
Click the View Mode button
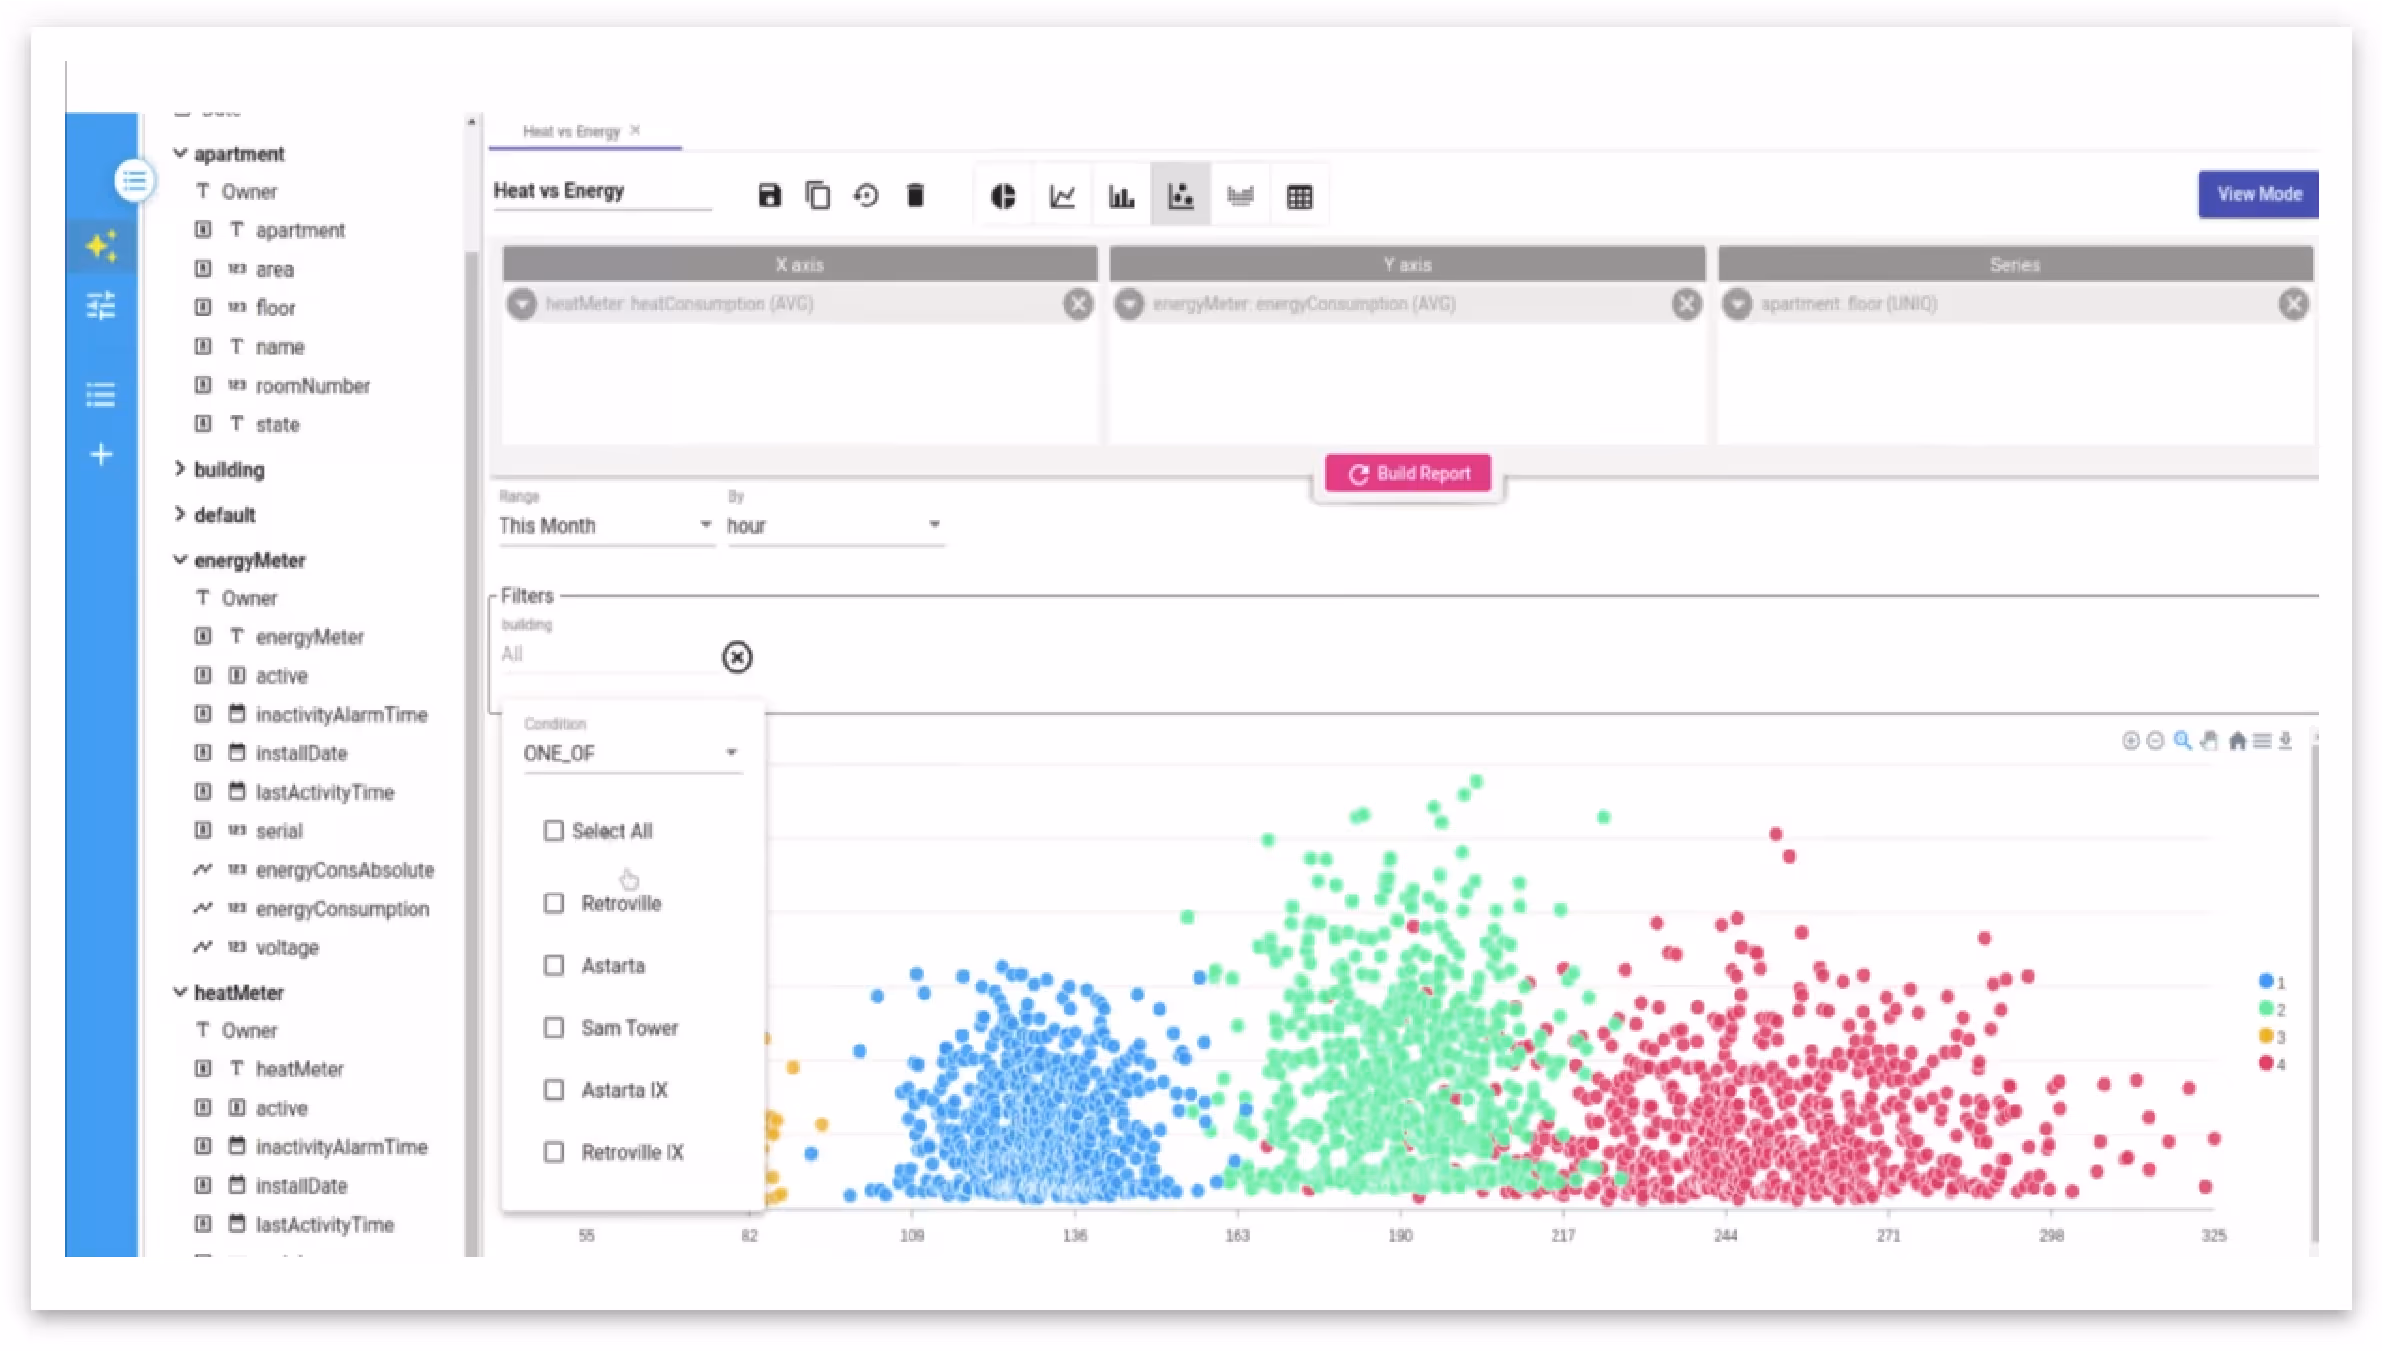tap(2258, 194)
